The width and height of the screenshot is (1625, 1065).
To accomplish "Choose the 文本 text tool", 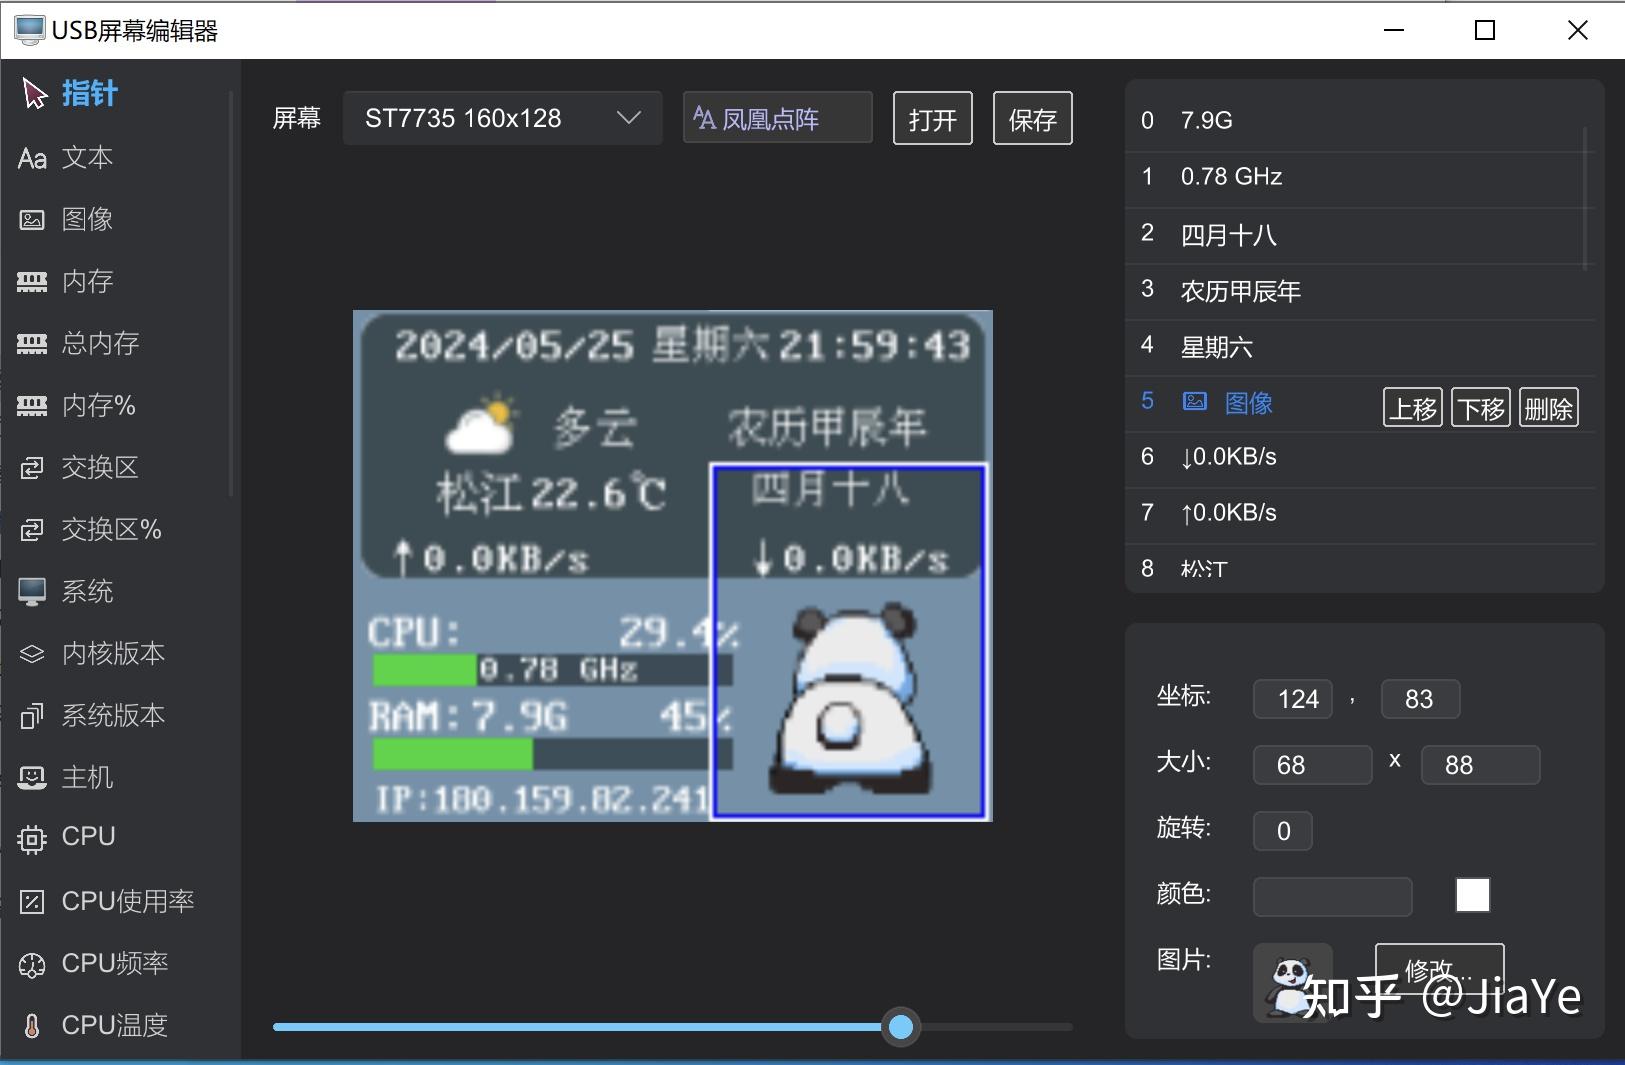I will (66, 157).
